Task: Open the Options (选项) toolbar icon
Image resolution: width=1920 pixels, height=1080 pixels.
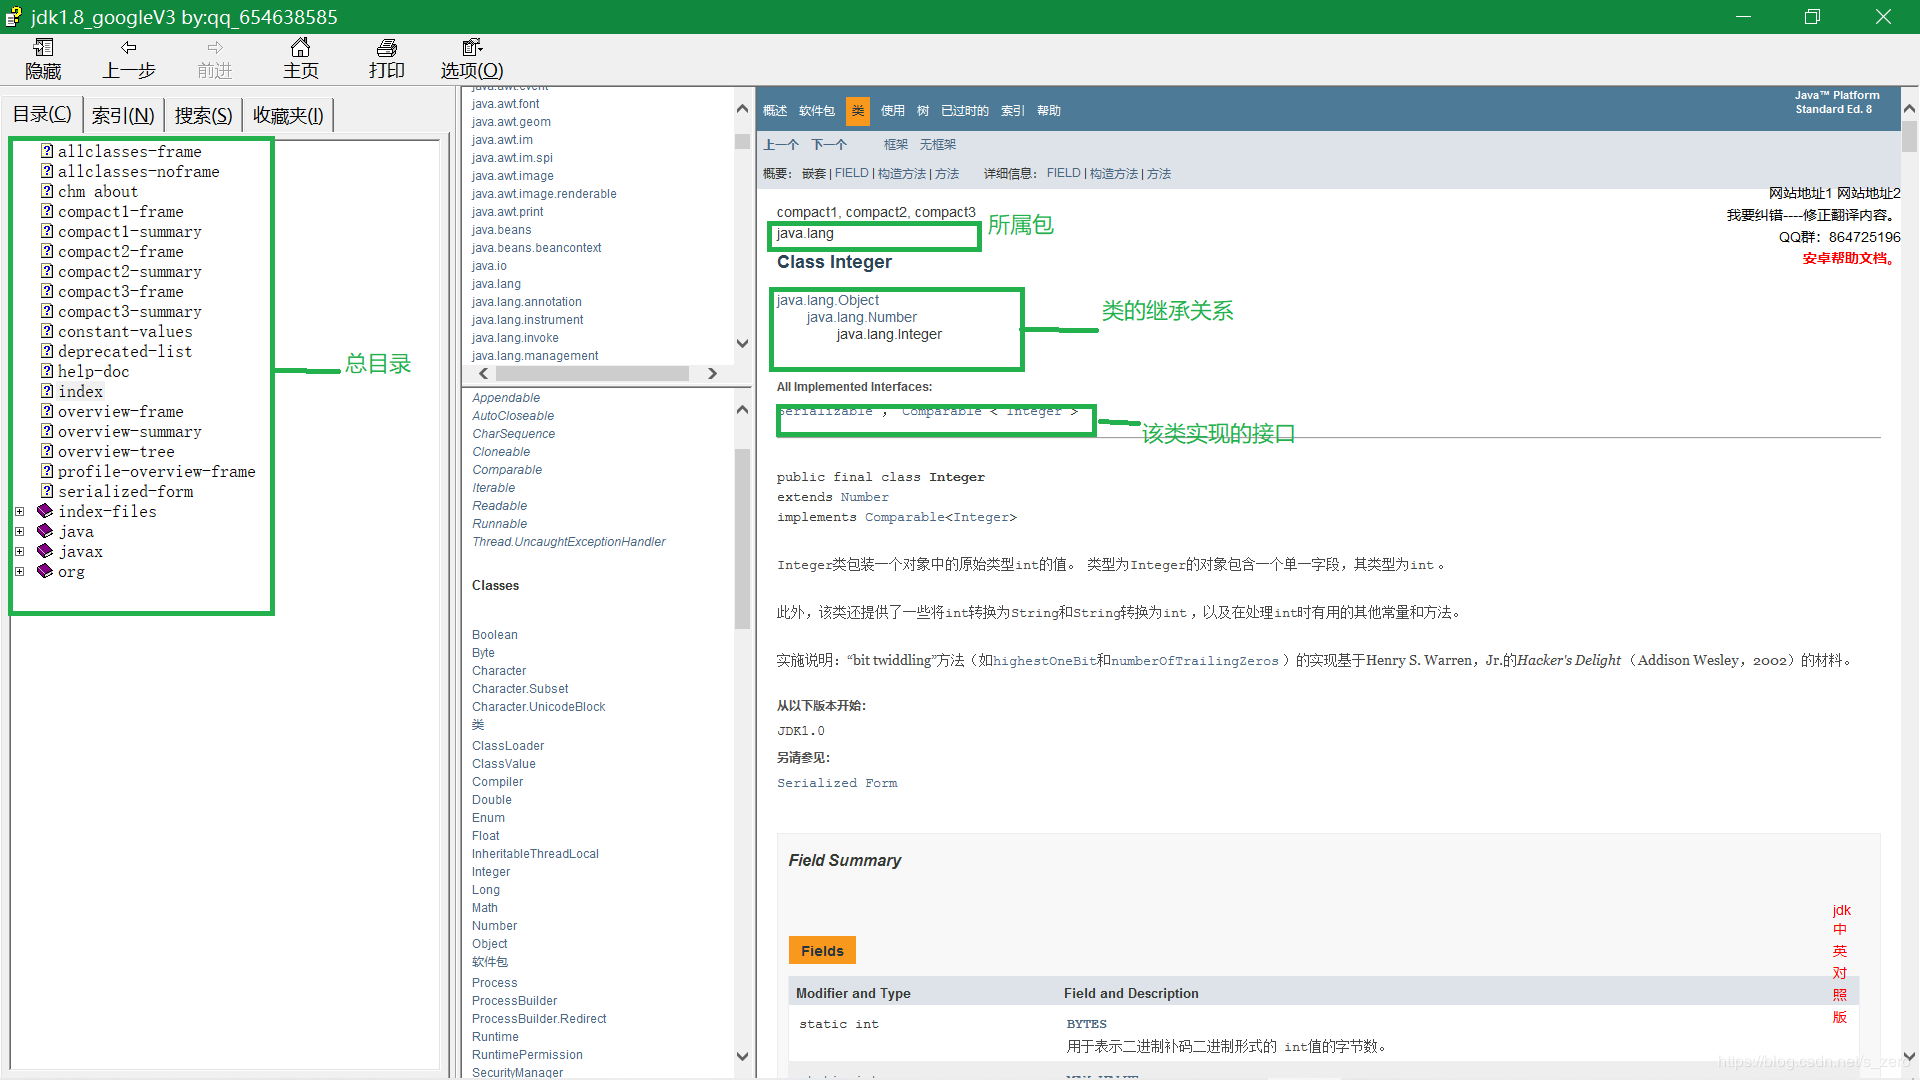Action: pos(472,48)
